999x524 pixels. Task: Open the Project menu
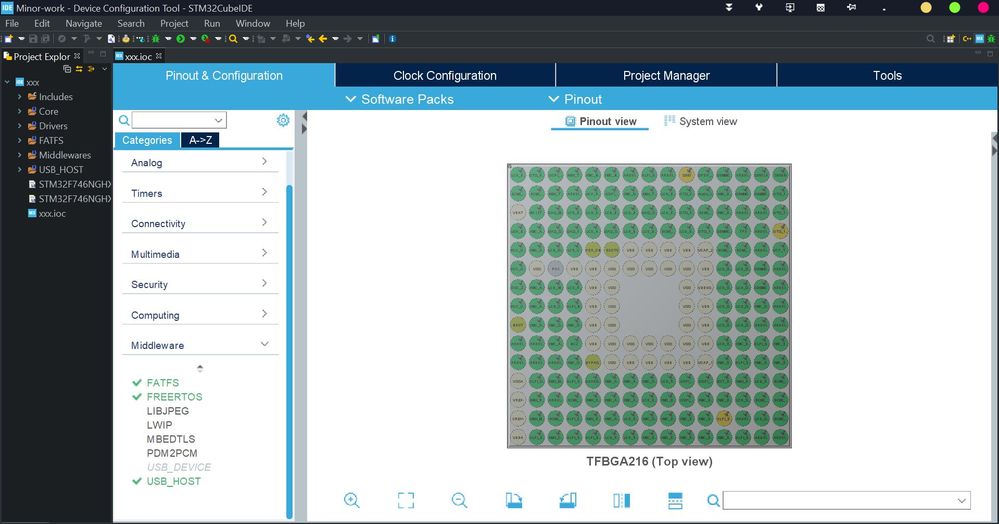[x=174, y=24]
